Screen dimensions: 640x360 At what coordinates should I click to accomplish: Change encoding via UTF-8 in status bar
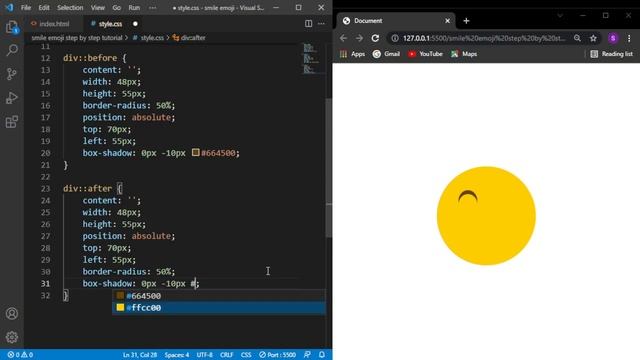[x=204, y=355]
